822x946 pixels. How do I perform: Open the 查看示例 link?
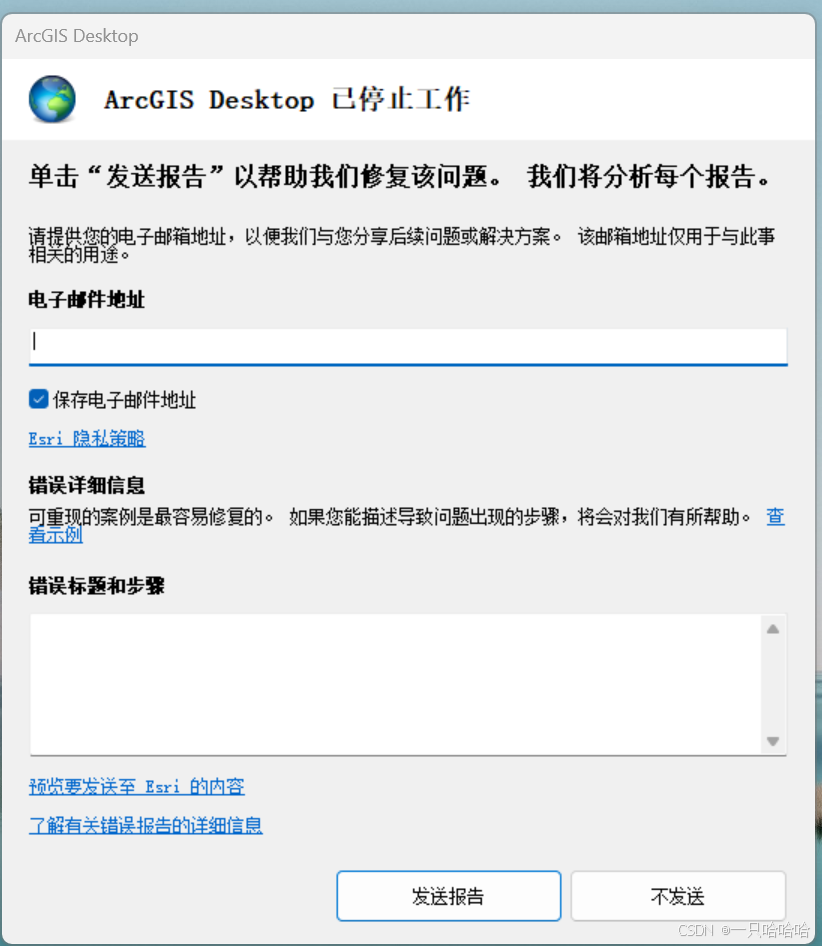coord(56,535)
